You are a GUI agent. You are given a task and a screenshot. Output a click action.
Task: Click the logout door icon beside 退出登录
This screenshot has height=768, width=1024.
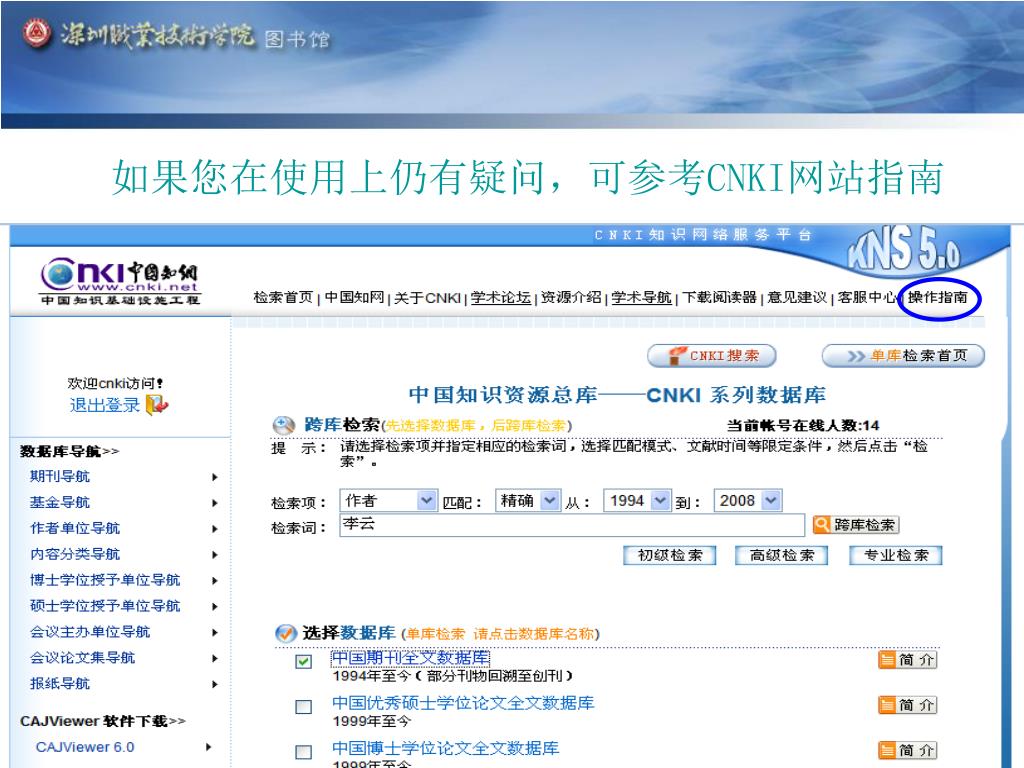tap(157, 405)
